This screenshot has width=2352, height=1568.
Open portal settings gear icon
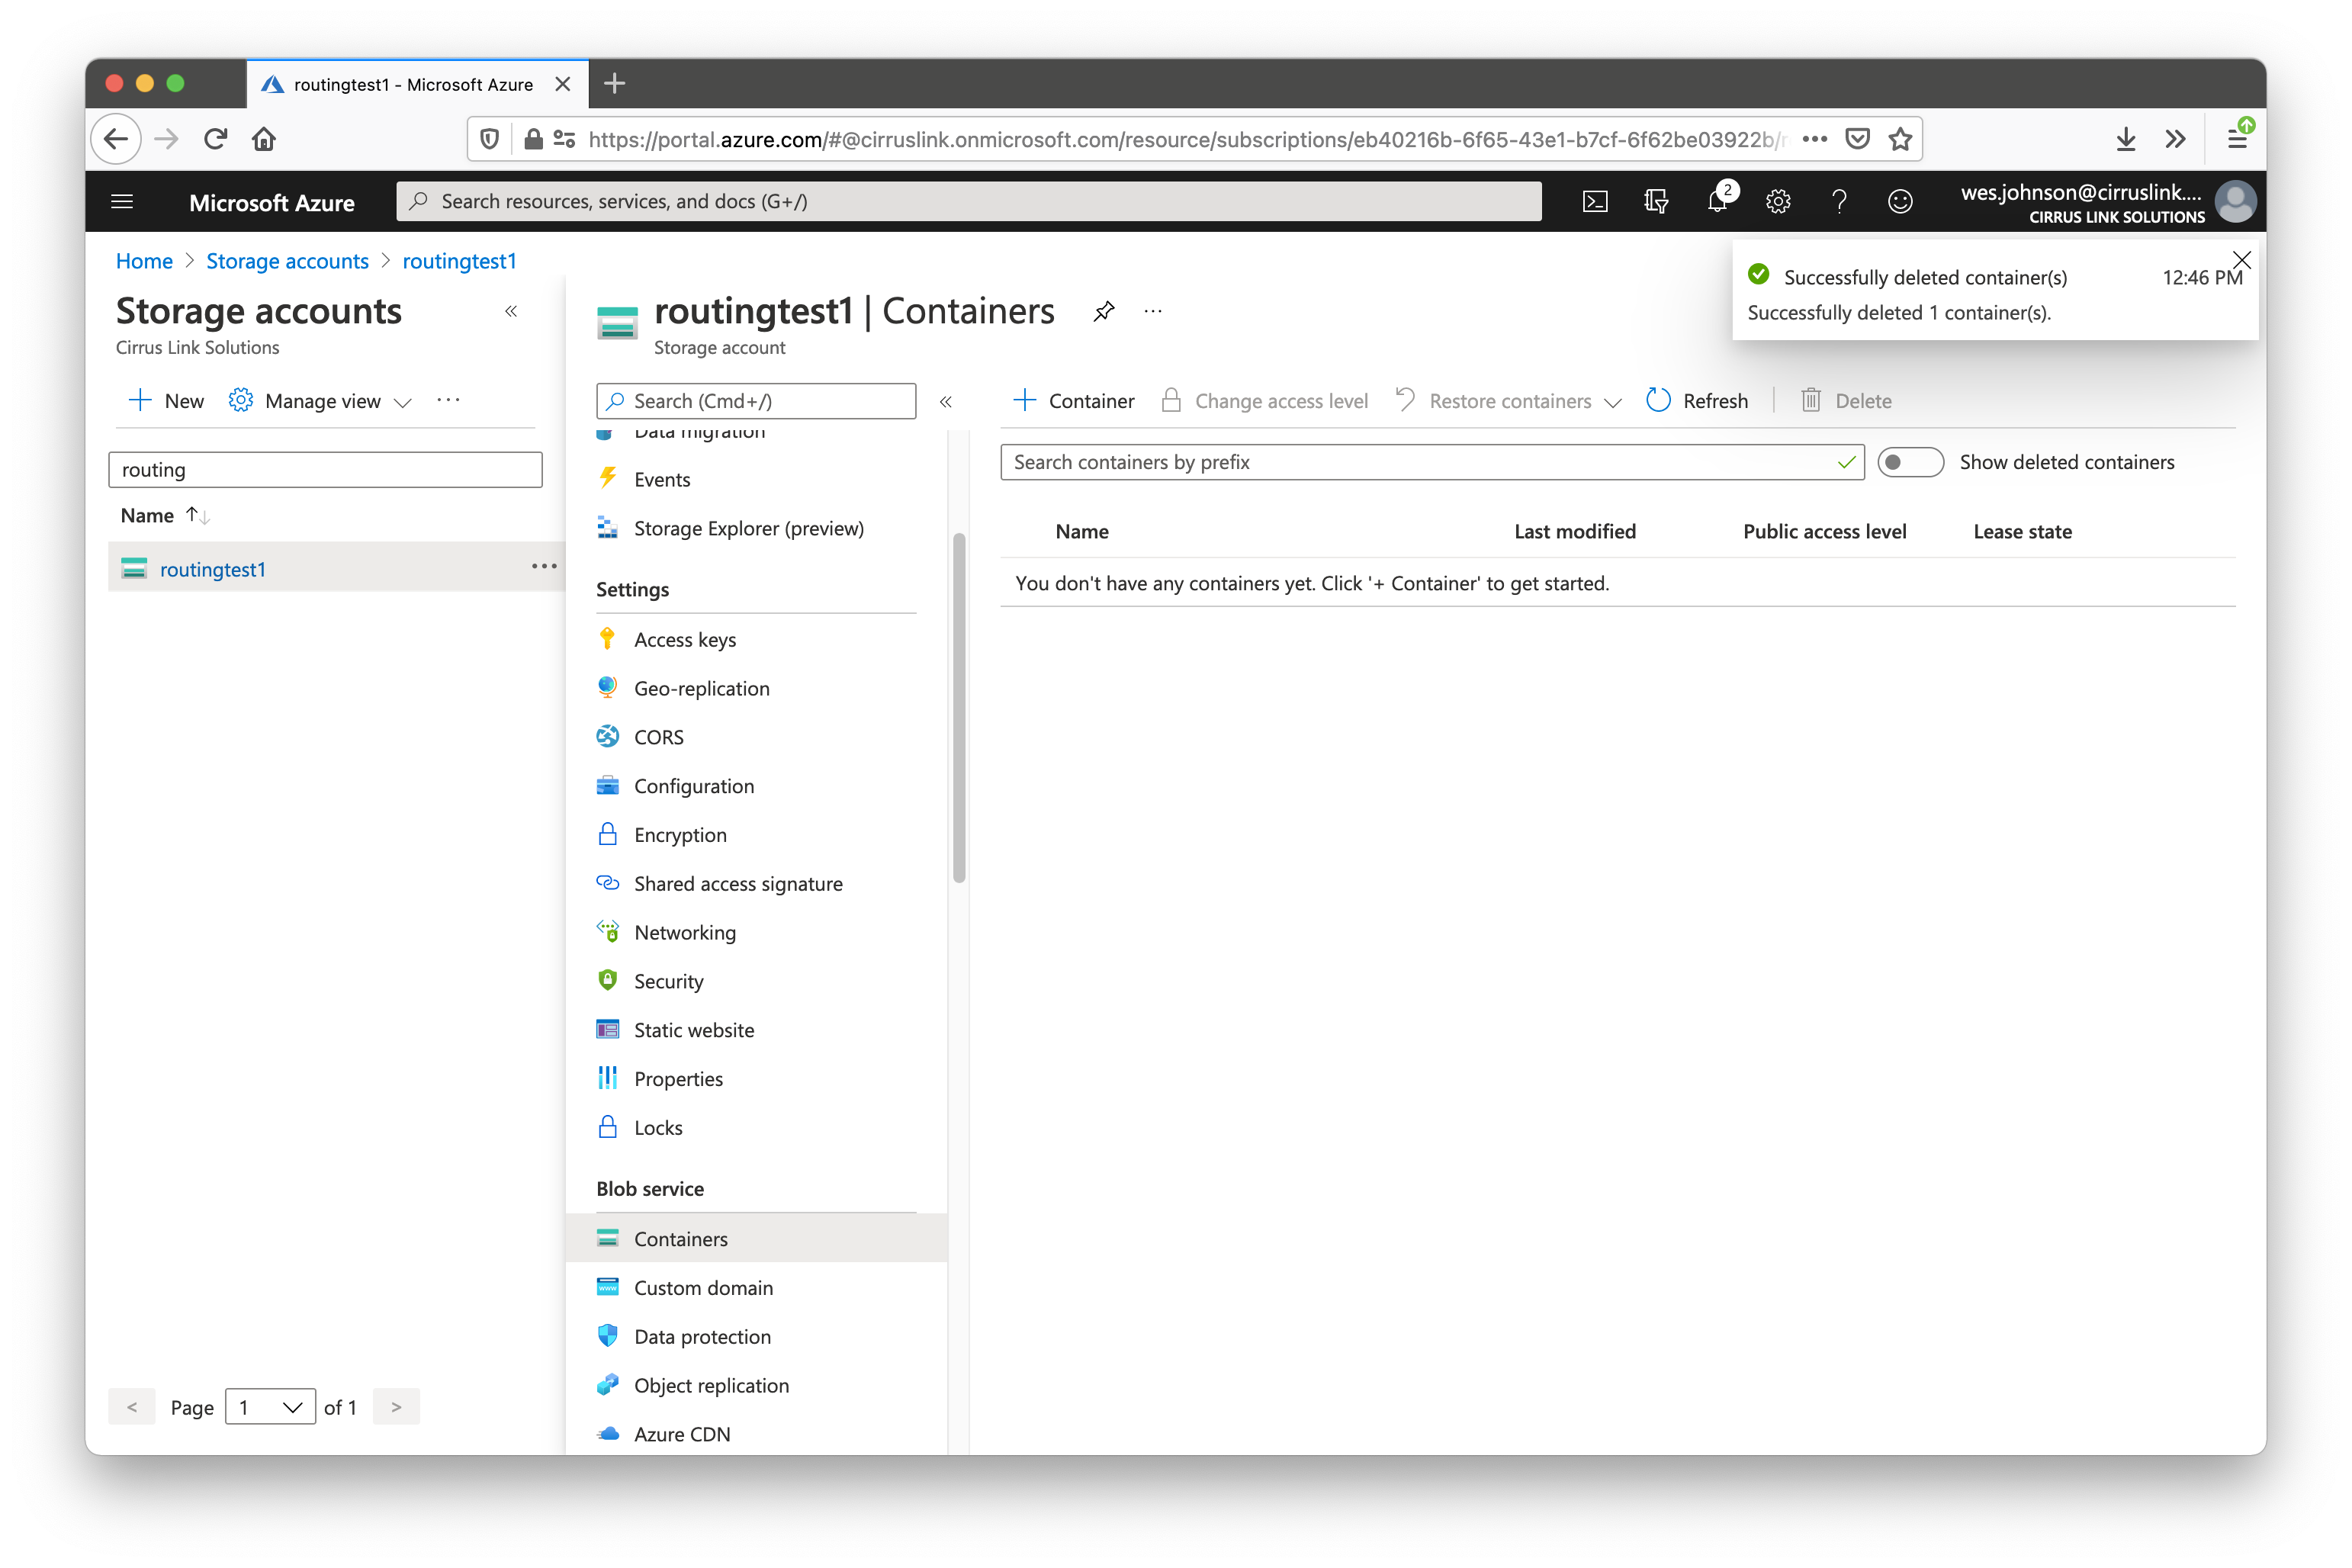(x=1778, y=202)
